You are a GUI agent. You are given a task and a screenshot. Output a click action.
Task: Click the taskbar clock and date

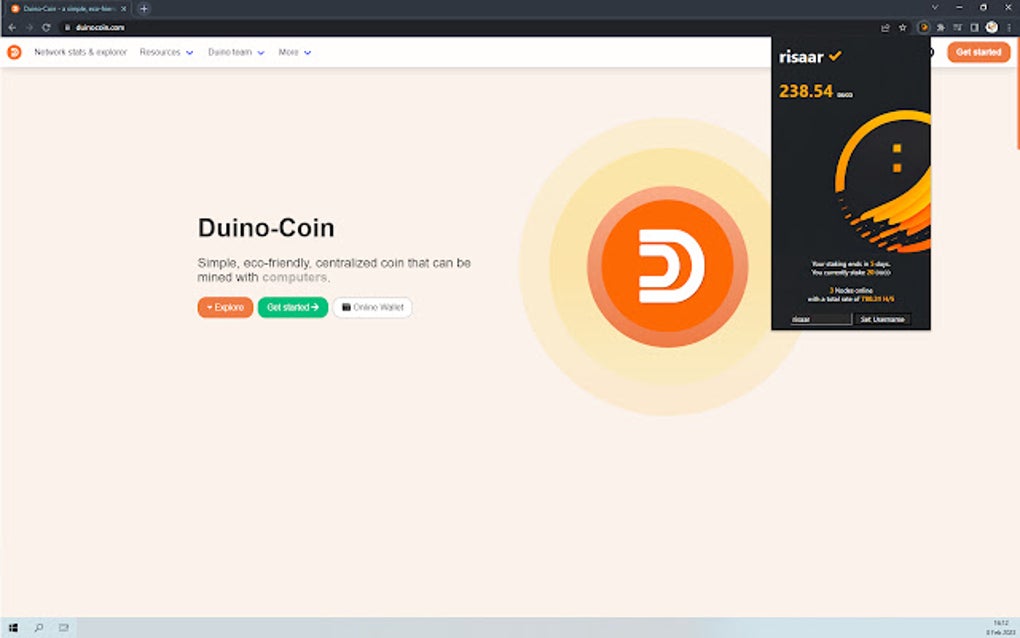[1000, 628]
